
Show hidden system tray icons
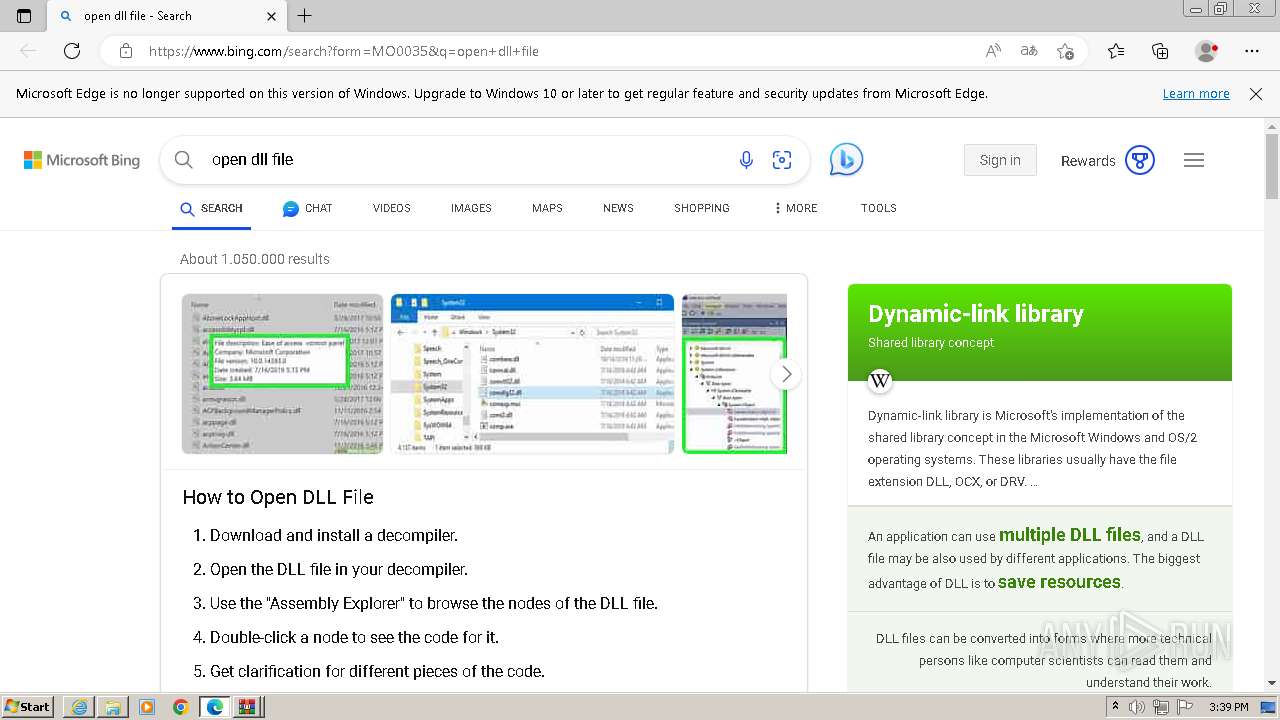1115,707
